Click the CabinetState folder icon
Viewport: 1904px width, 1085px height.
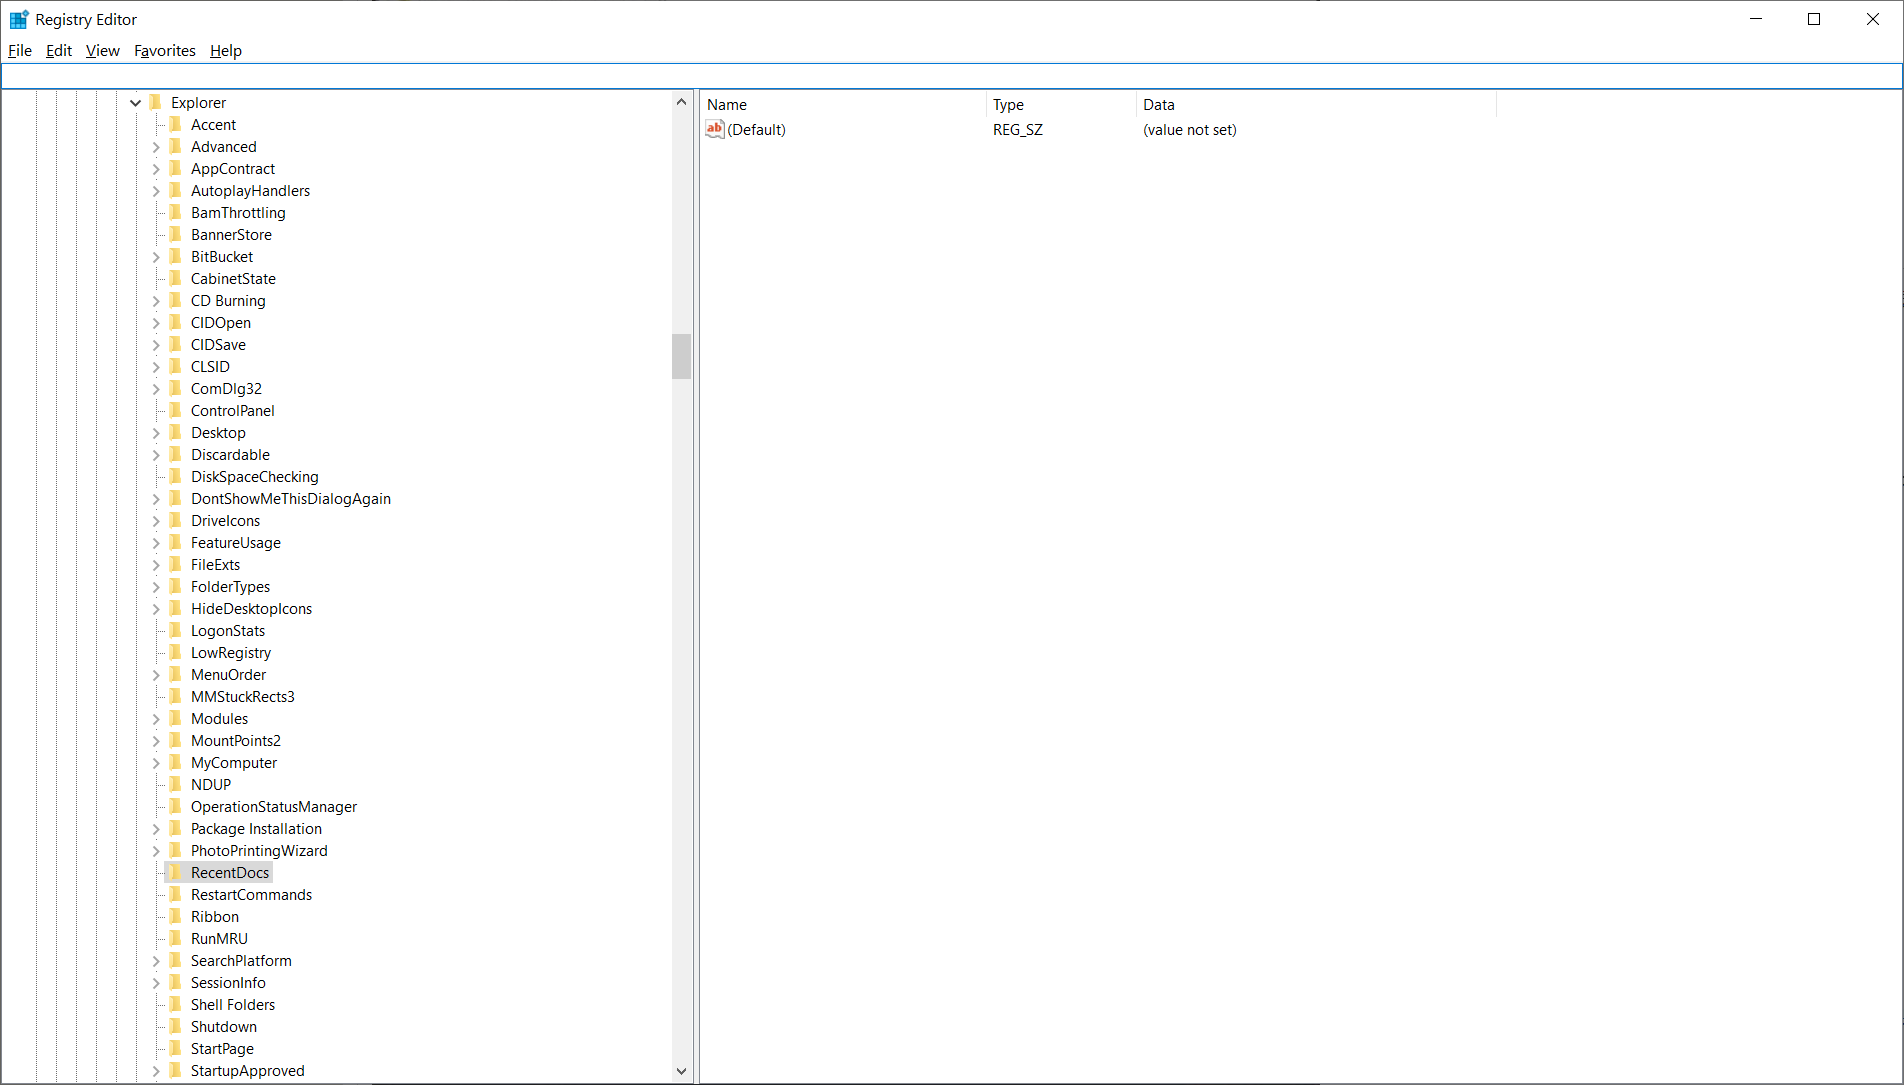[x=175, y=278]
